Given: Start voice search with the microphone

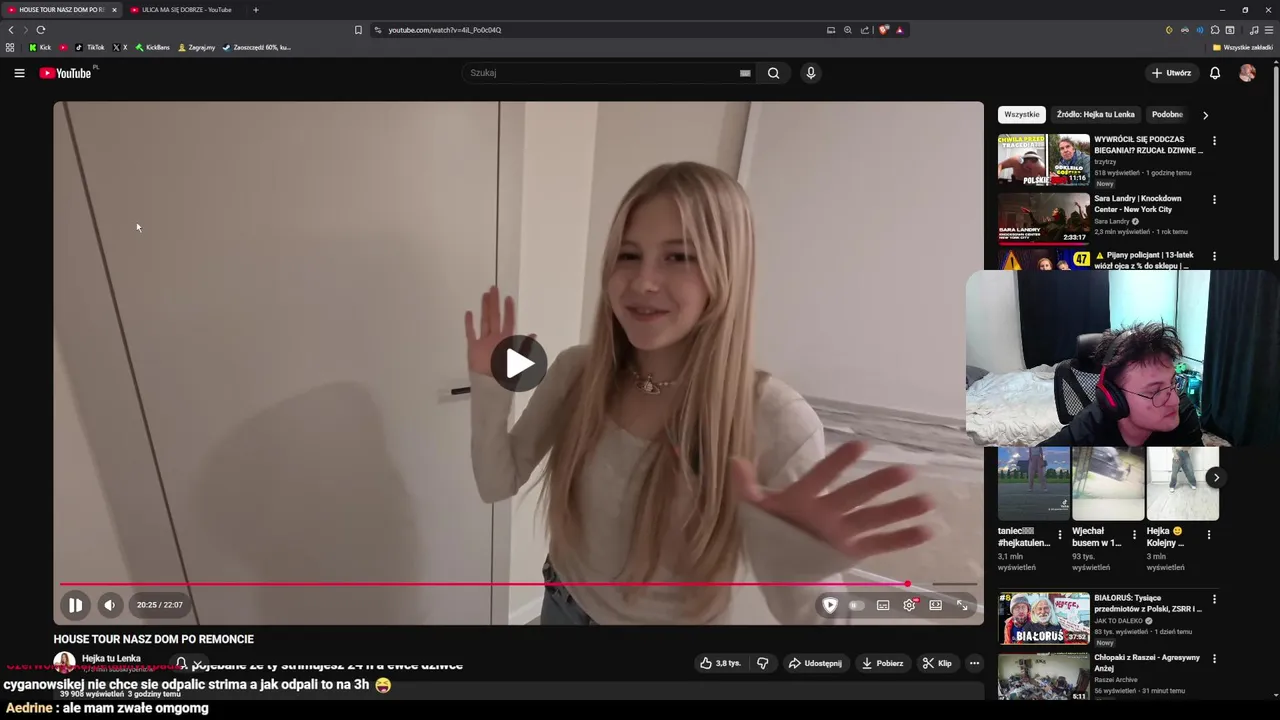Looking at the screenshot, I should (x=811, y=73).
